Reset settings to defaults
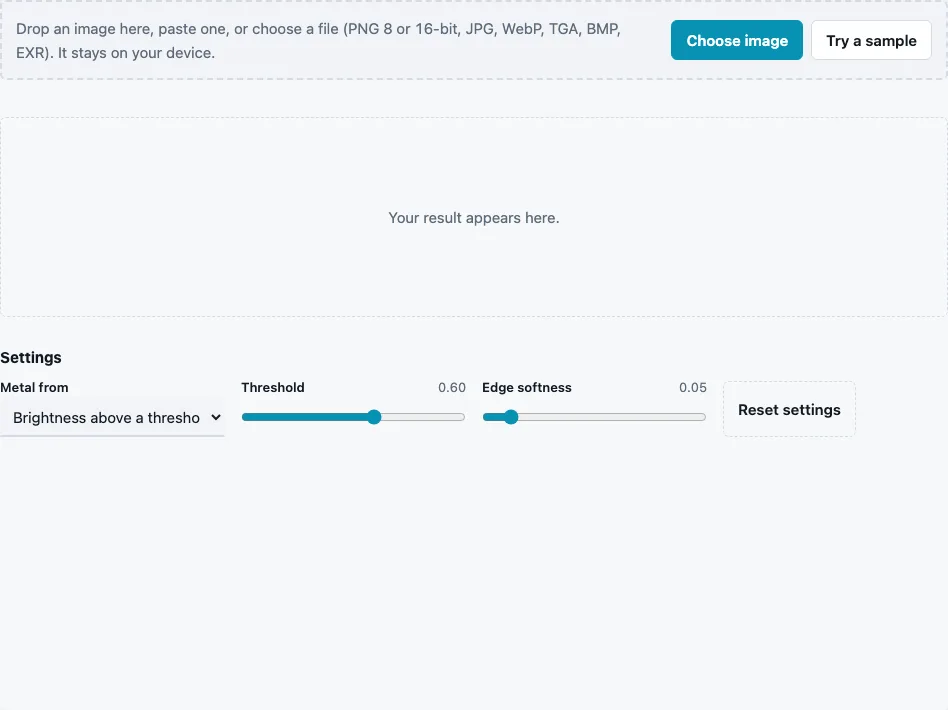The width and height of the screenshot is (948, 710). 789,409
